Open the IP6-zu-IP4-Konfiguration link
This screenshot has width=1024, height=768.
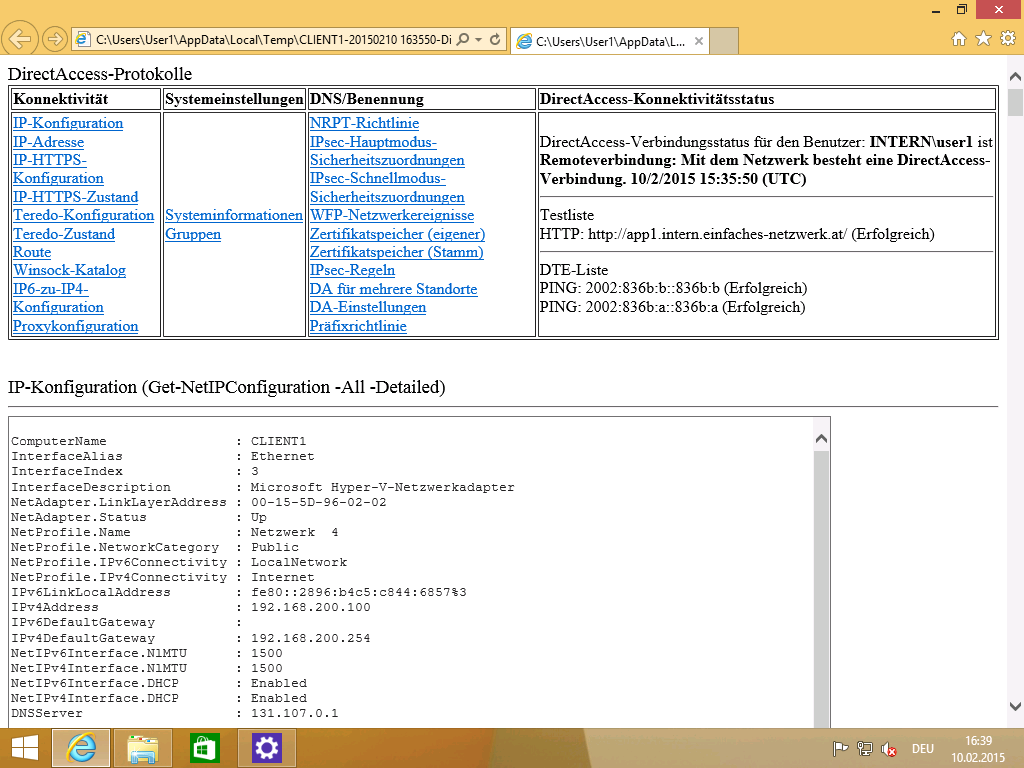click(x=58, y=298)
